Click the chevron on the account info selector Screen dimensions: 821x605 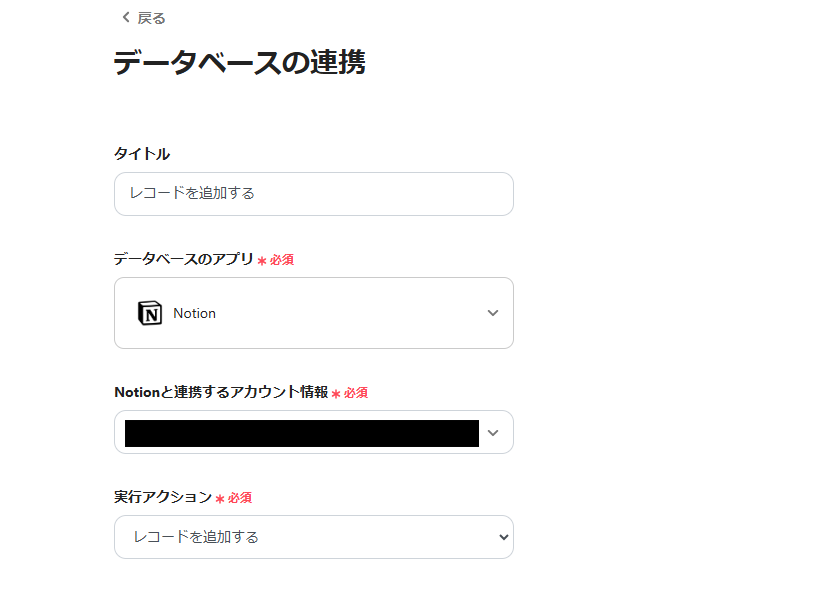point(492,432)
